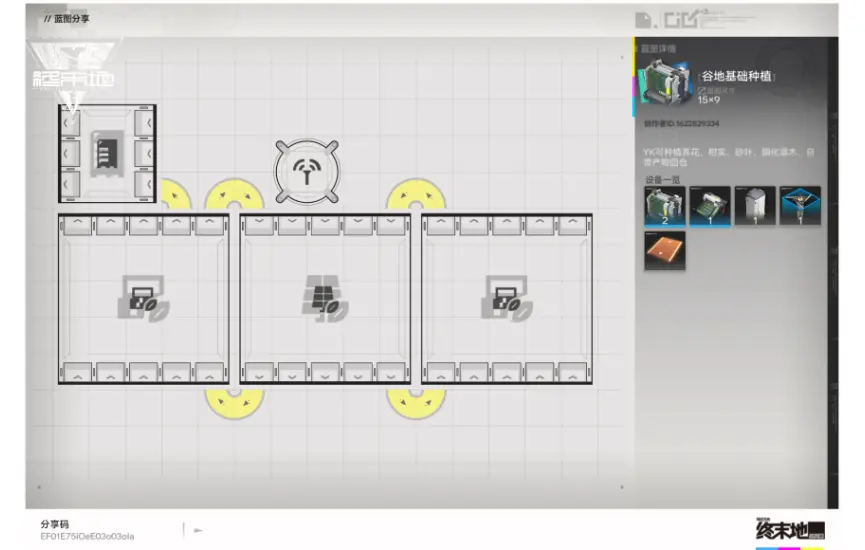Select first equipment thumbnail with count 2
Viewport: 865px width, 550px height.
coord(665,205)
